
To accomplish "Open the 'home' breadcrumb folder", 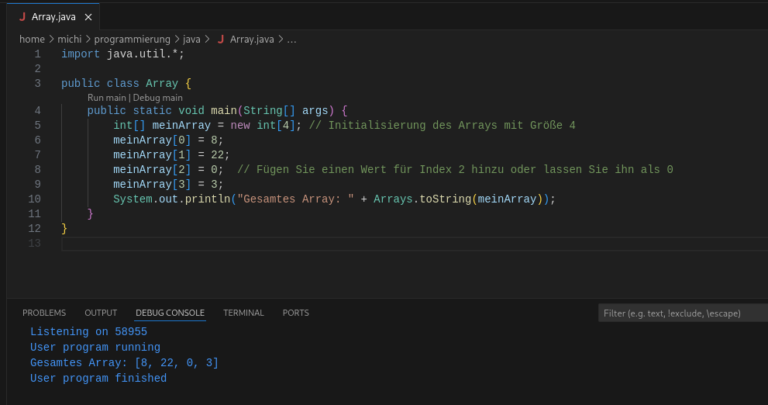I will (x=32, y=39).
